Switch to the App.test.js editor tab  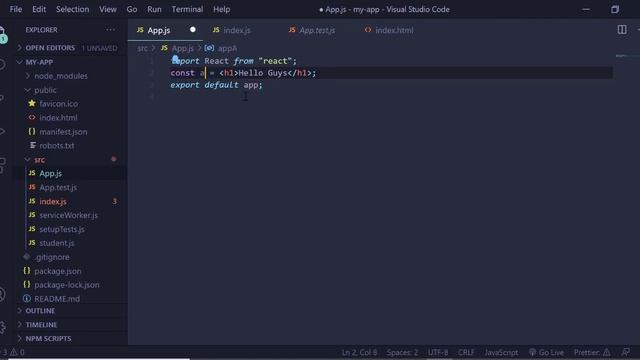(317, 30)
